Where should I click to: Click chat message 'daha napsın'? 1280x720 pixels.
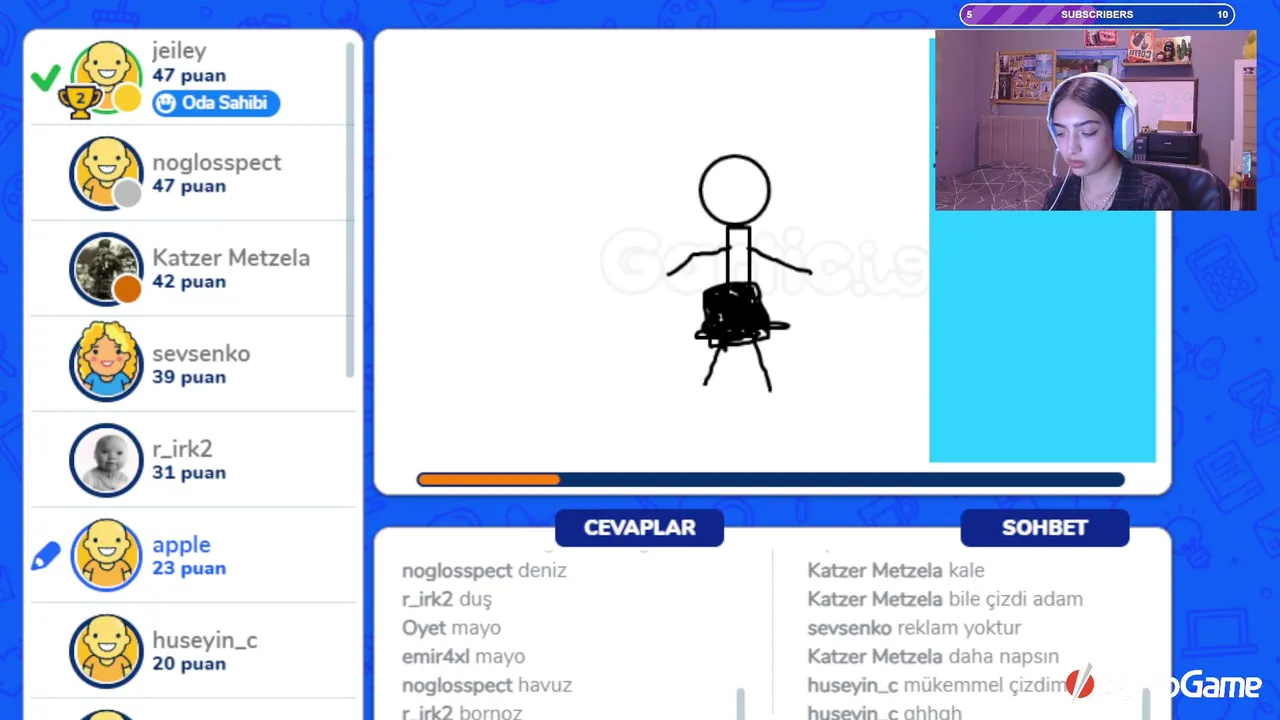click(1003, 657)
